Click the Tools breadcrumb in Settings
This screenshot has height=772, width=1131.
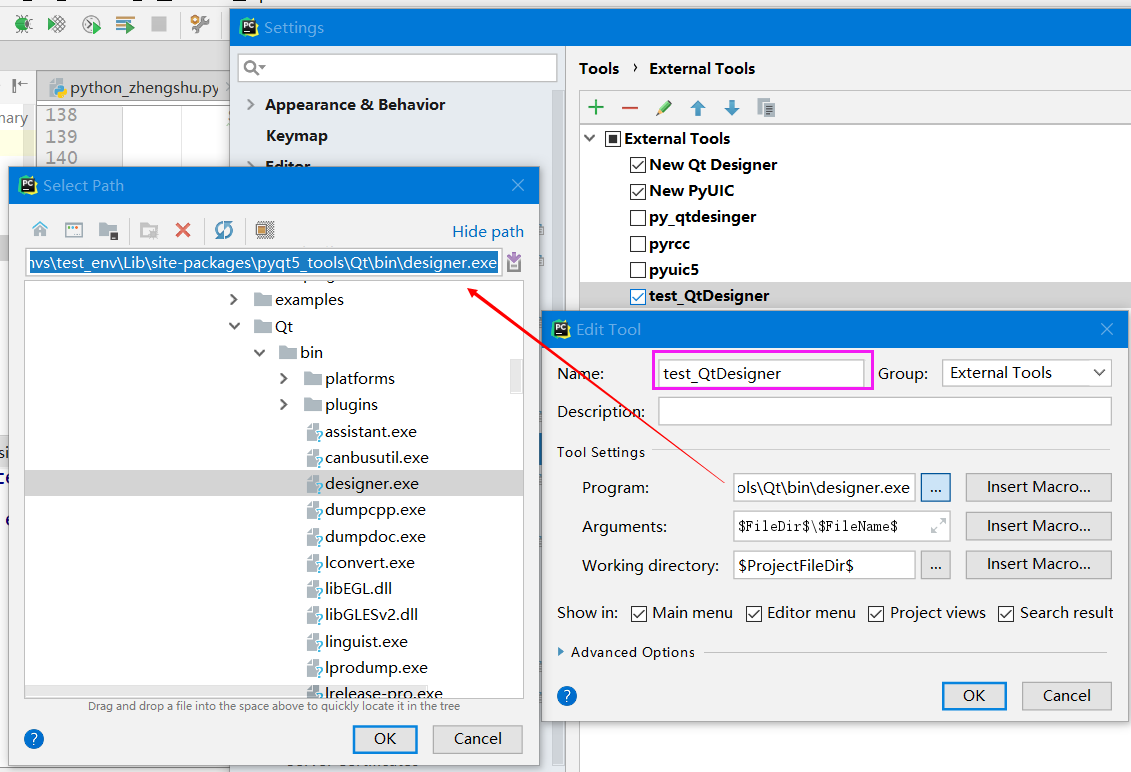599,69
